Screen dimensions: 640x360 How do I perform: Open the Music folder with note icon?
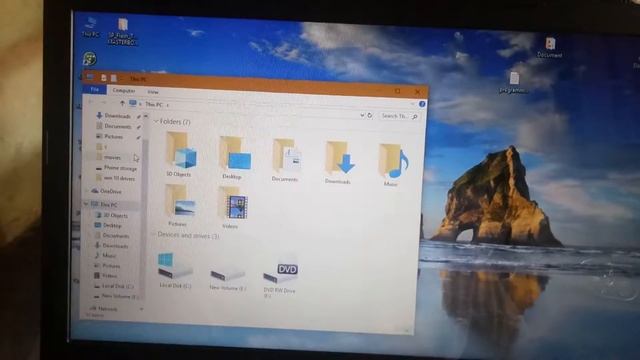click(x=392, y=164)
